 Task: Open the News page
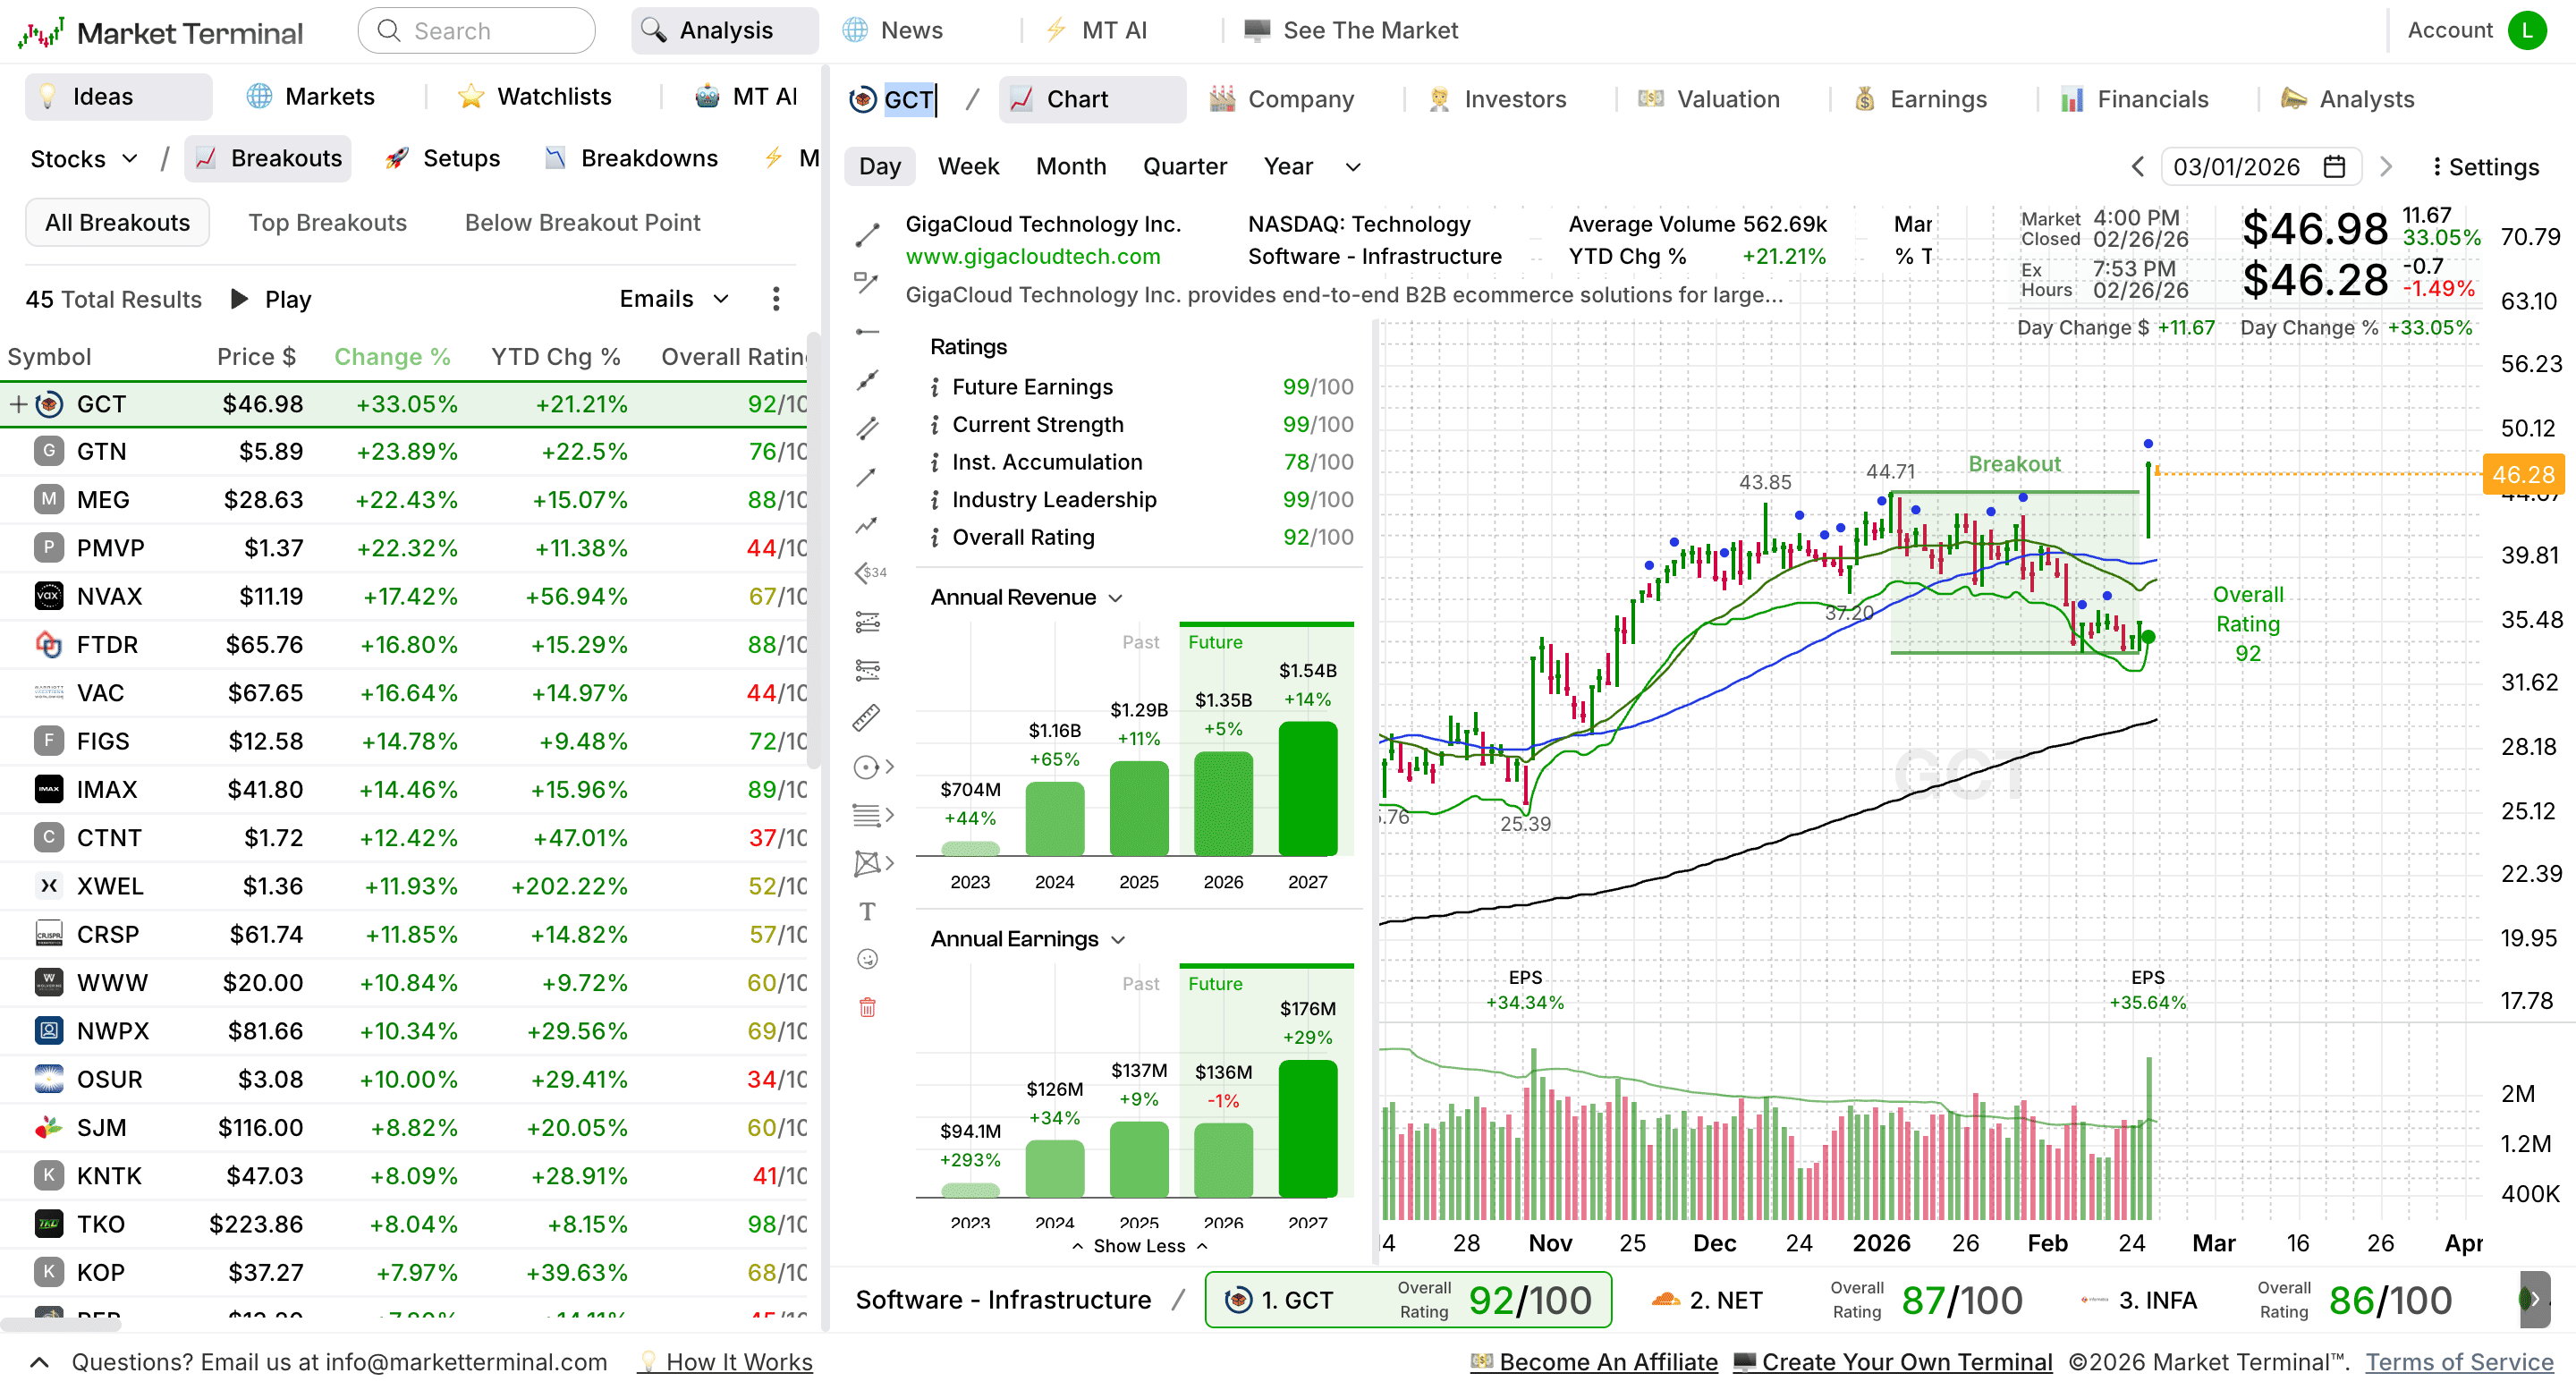[x=892, y=31]
